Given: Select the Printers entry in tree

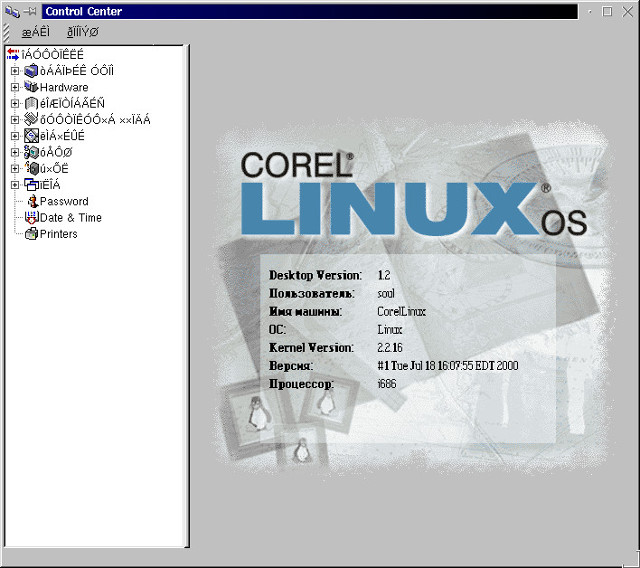Looking at the screenshot, I should [x=59, y=234].
